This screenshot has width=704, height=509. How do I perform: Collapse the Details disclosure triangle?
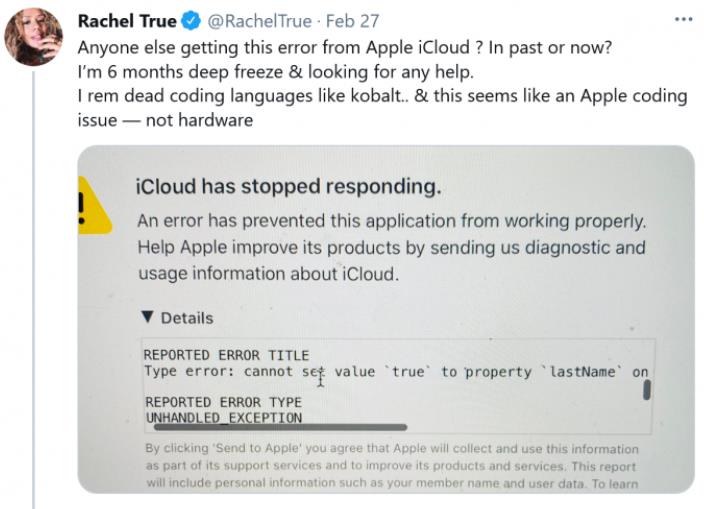[x=147, y=318]
